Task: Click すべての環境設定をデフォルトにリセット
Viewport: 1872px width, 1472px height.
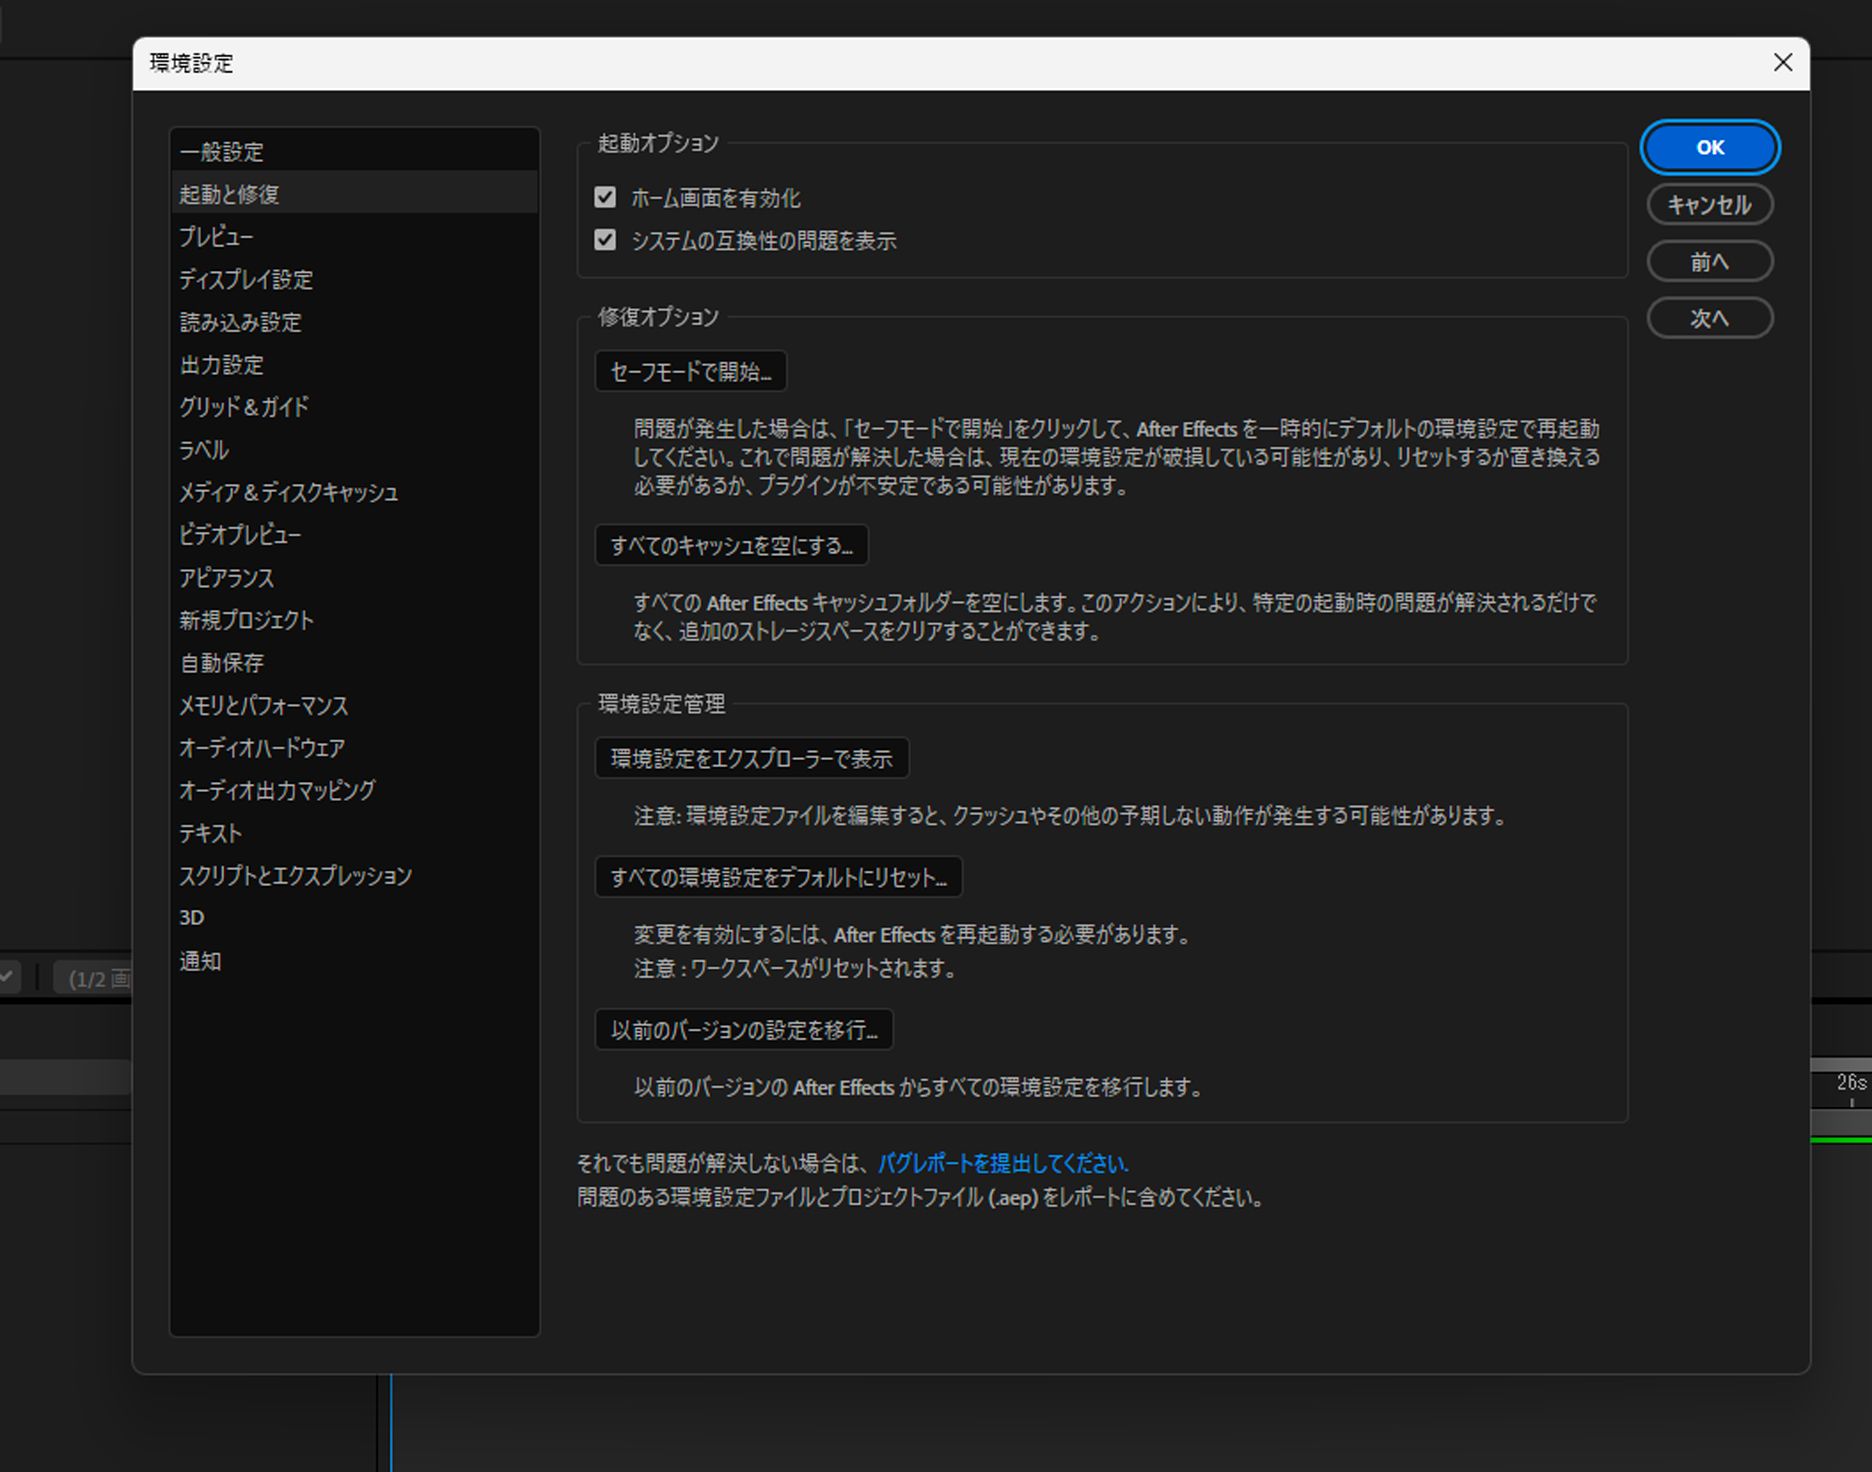Action: coord(778,877)
